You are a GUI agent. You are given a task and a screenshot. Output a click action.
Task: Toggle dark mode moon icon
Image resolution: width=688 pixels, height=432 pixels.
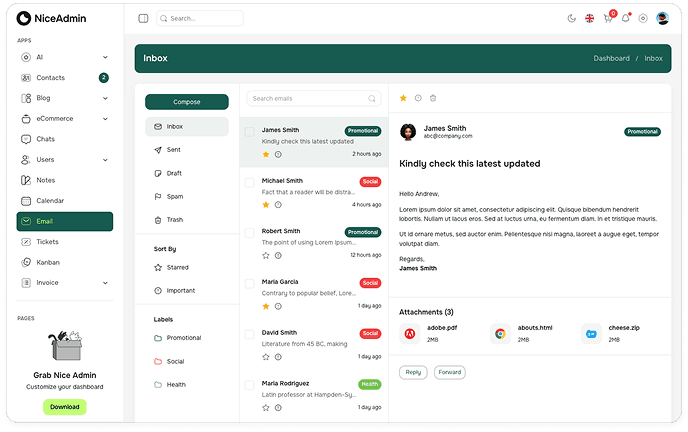point(571,18)
